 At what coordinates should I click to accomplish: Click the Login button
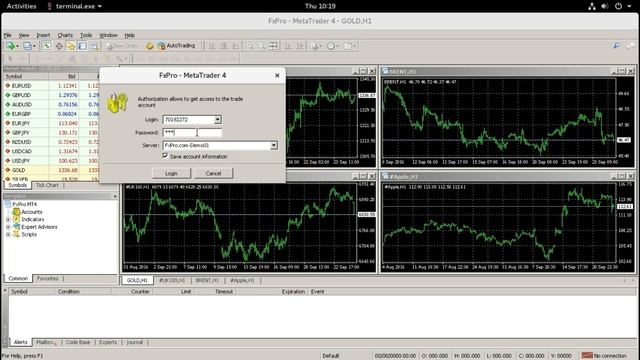click(171, 173)
